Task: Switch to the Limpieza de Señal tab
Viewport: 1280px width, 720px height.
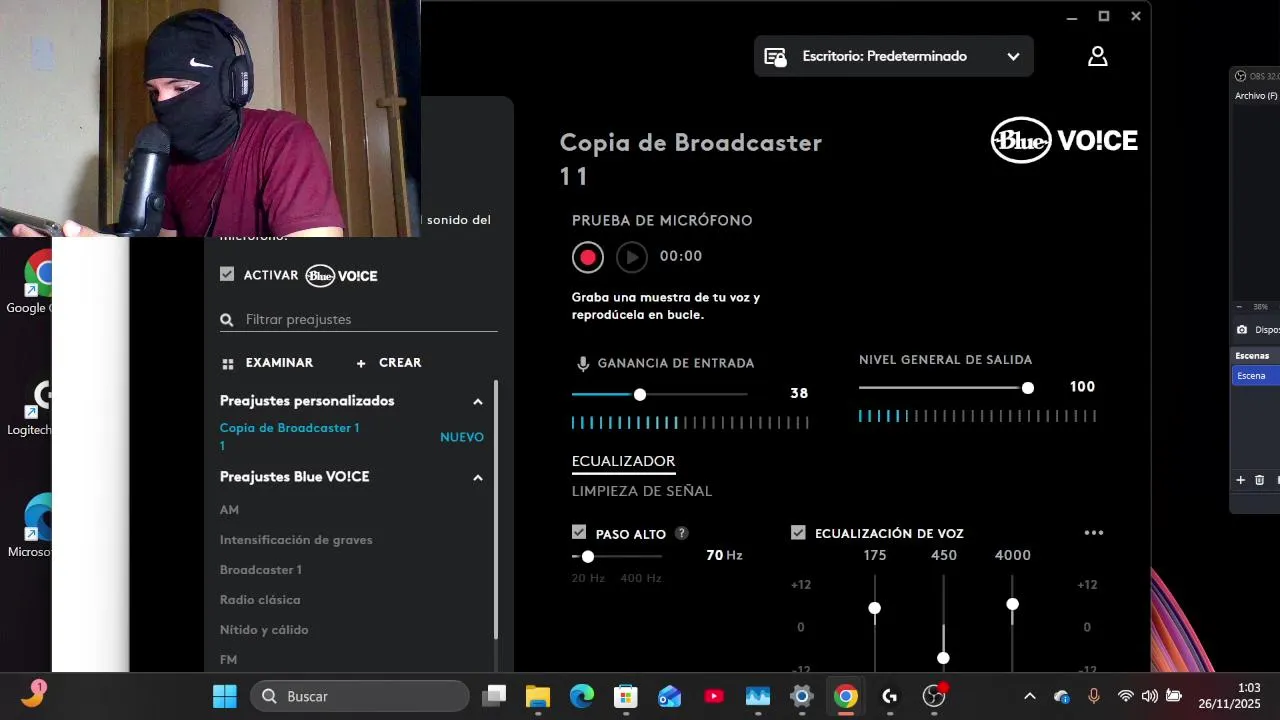Action: (x=642, y=491)
